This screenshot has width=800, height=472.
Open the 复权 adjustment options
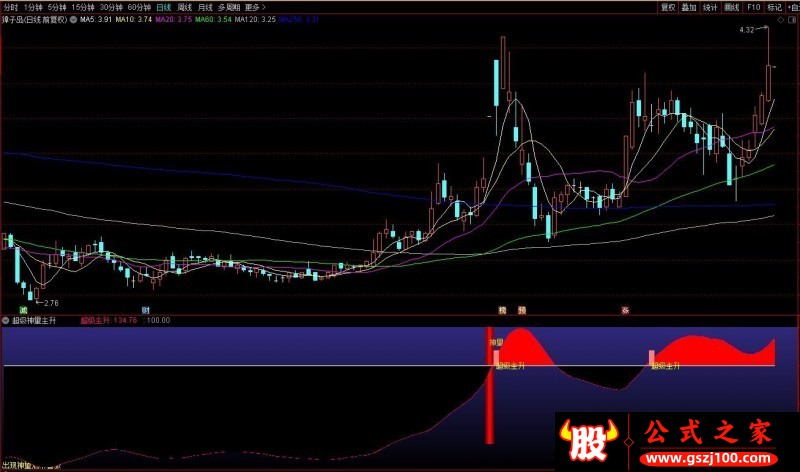(x=668, y=7)
